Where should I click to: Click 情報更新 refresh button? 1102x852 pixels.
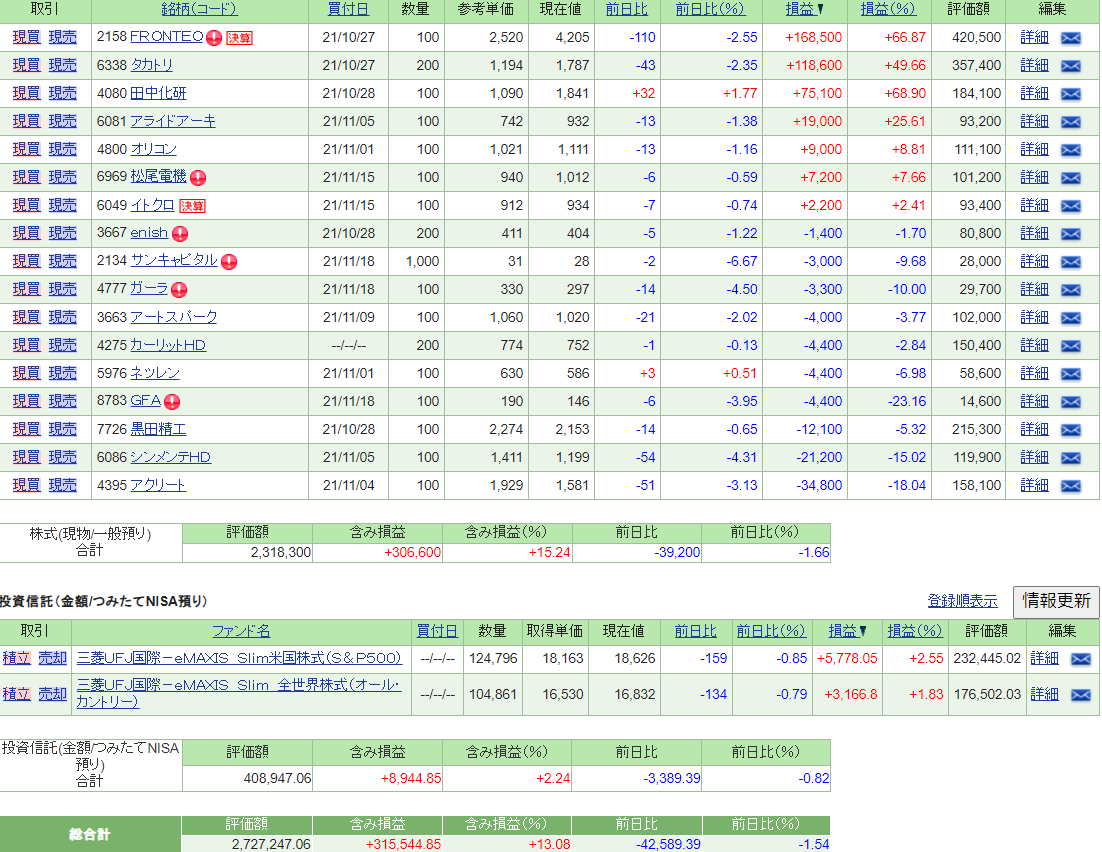pos(1056,602)
